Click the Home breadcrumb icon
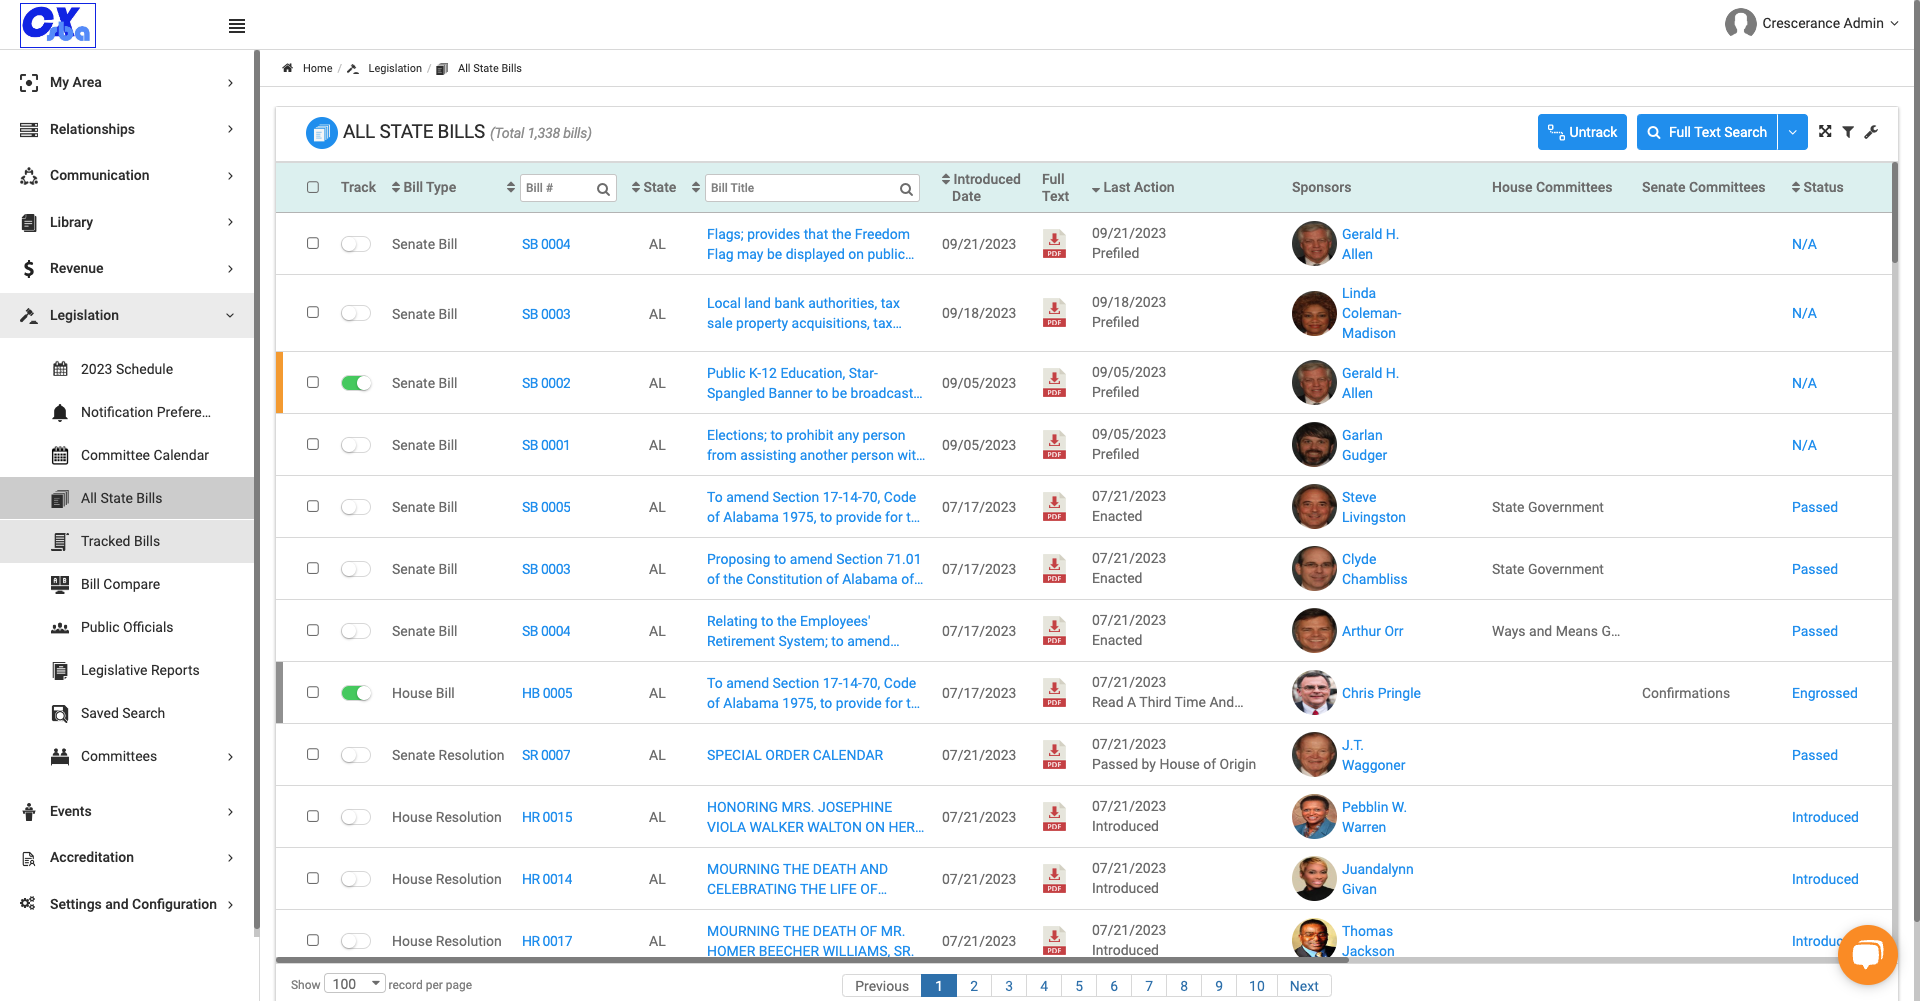 pyautogui.click(x=288, y=68)
